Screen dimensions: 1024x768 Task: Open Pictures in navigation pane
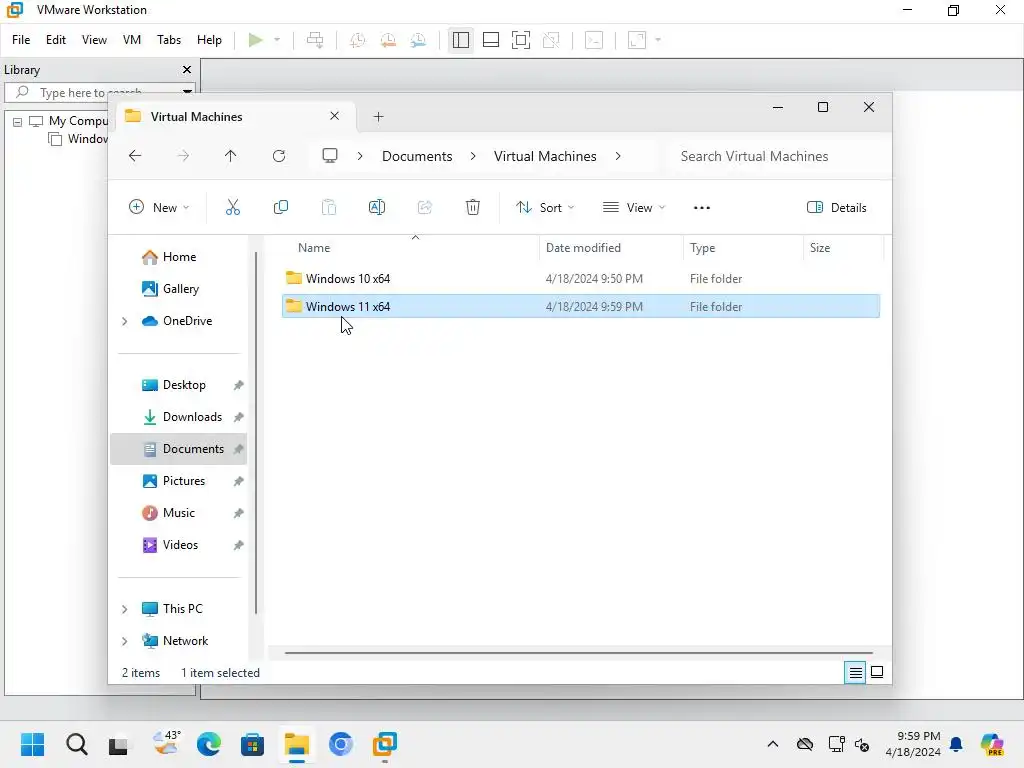pyautogui.click(x=174, y=481)
